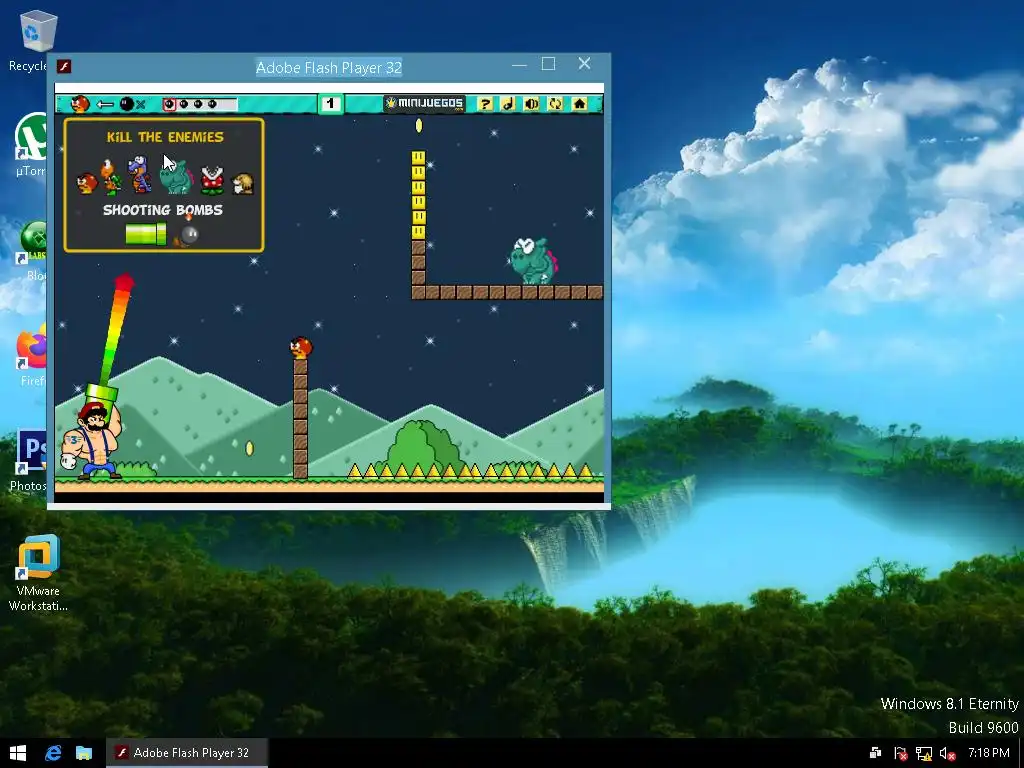
Task: Open the Minijuegos logo link
Action: point(424,104)
